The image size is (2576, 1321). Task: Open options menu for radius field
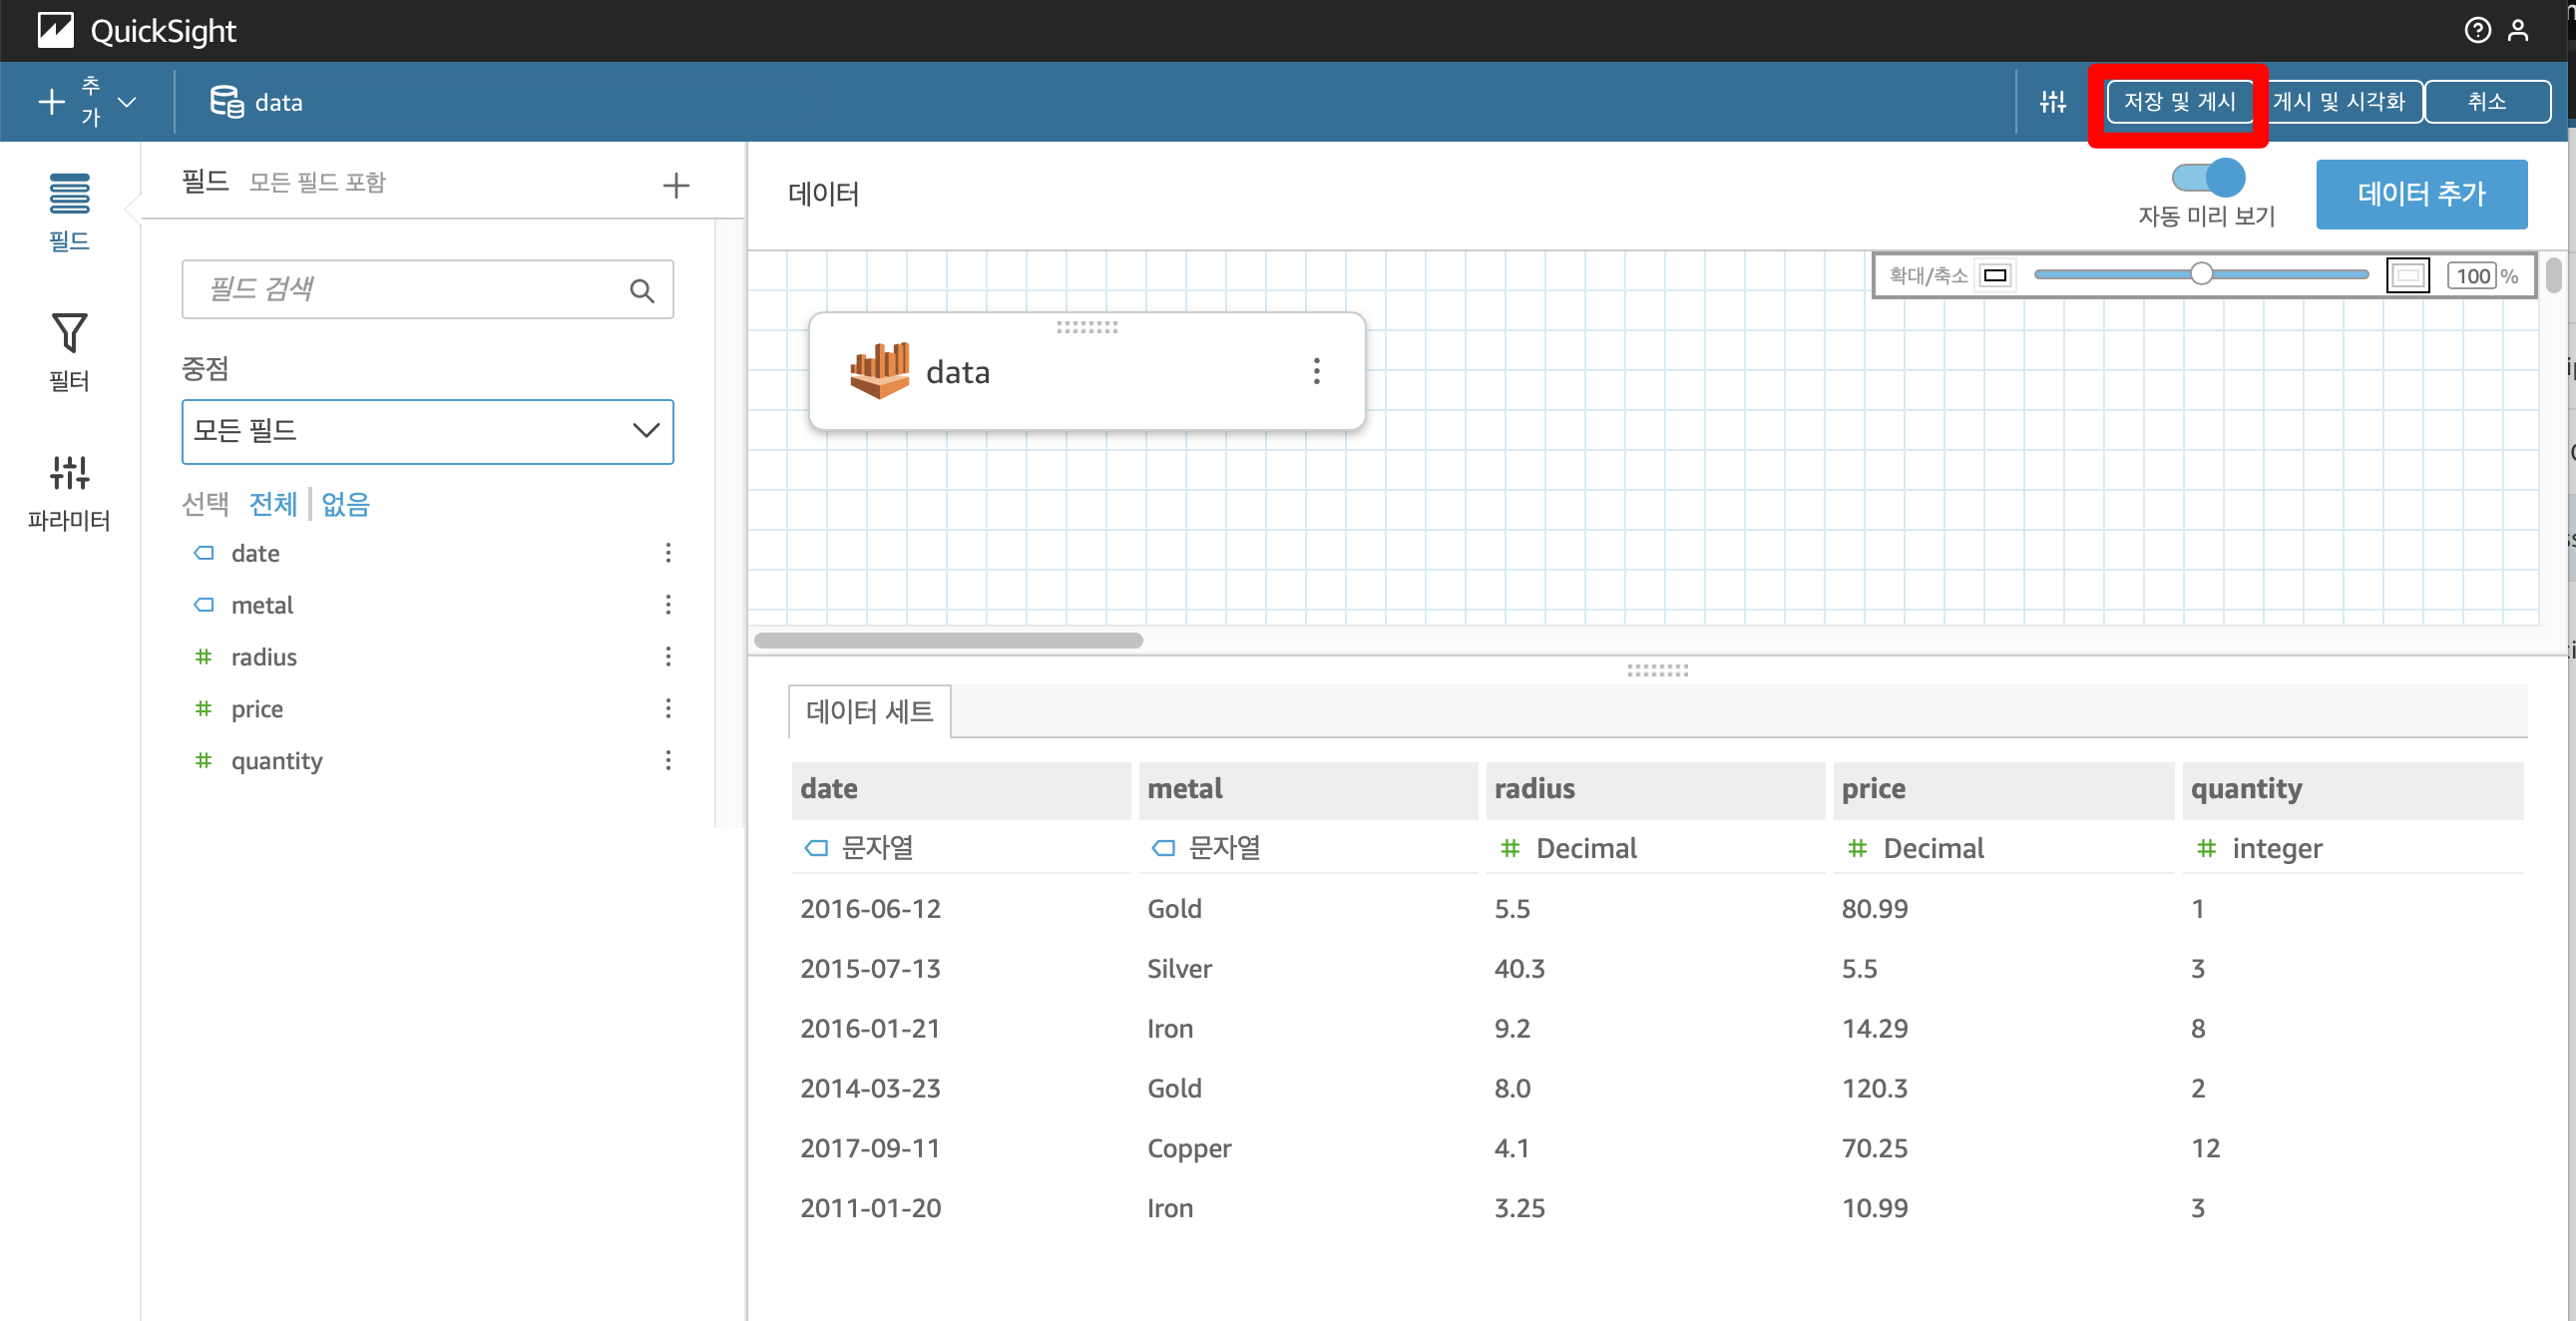pyautogui.click(x=668, y=656)
